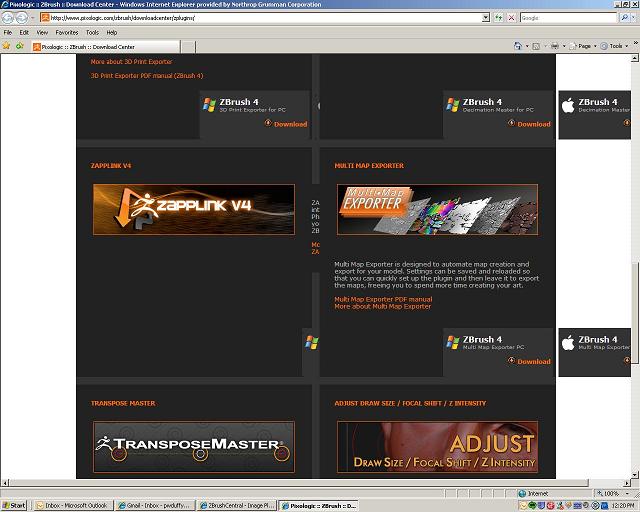Click the Home toolbar icon
Screen dimensions: 640x512
[518, 46]
